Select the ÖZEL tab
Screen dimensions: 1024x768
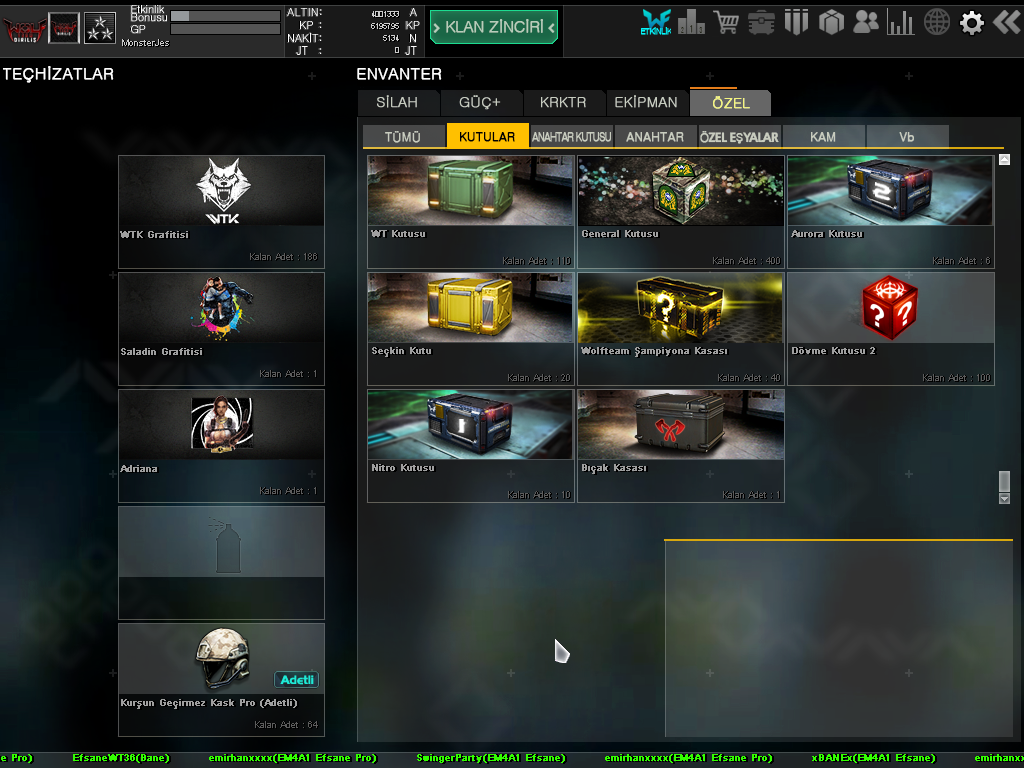click(730, 103)
